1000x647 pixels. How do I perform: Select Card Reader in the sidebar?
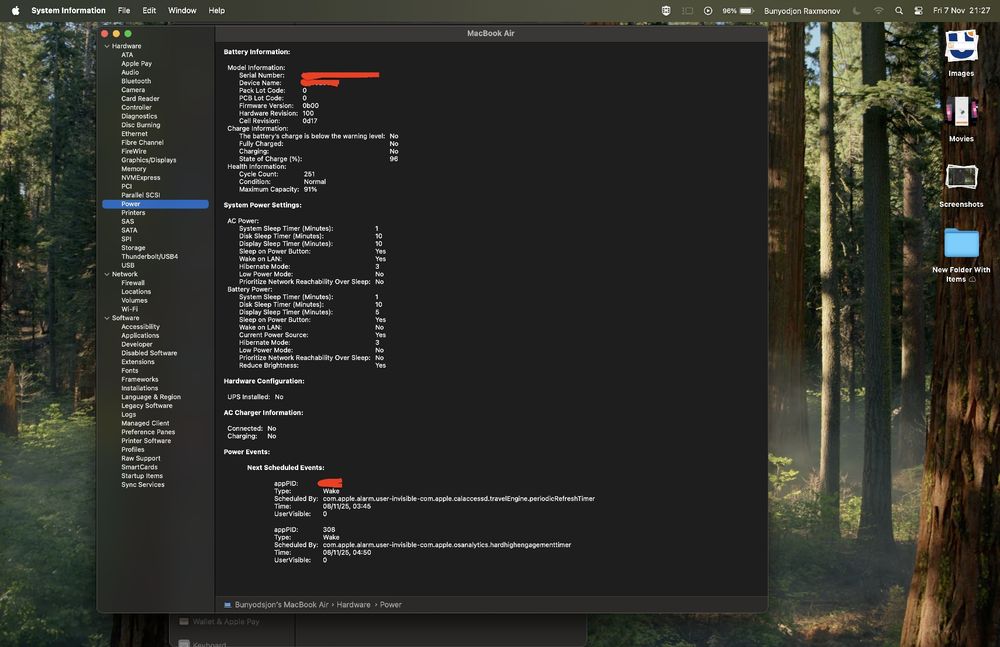pyautogui.click(x=140, y=99)
